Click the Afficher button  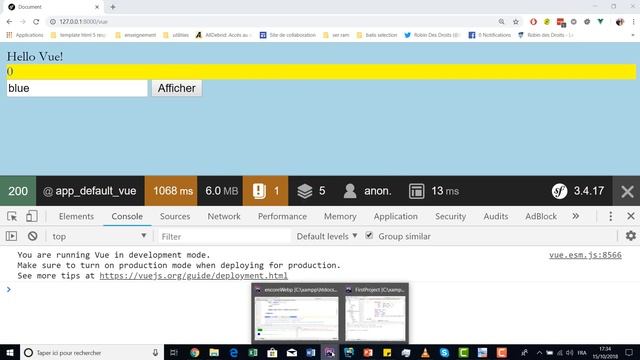(177, 88)
